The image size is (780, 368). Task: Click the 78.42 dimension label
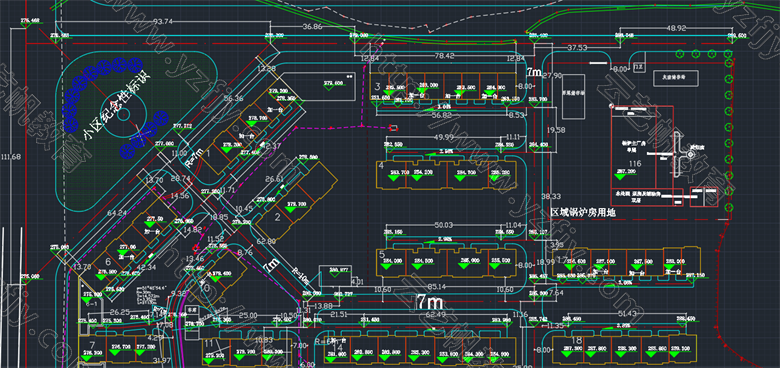click(444, 56)
